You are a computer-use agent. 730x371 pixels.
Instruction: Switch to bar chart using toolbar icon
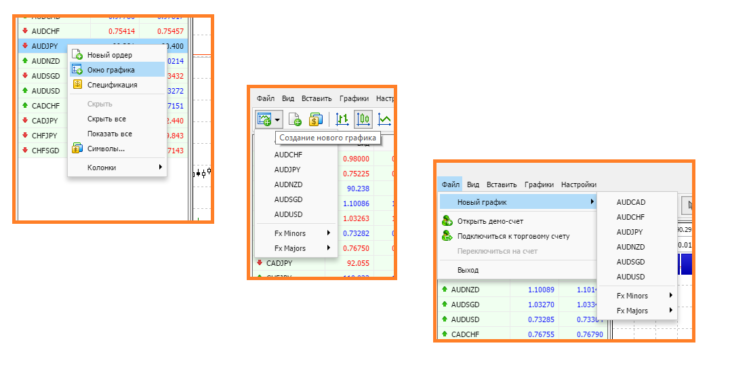(342, 119)
